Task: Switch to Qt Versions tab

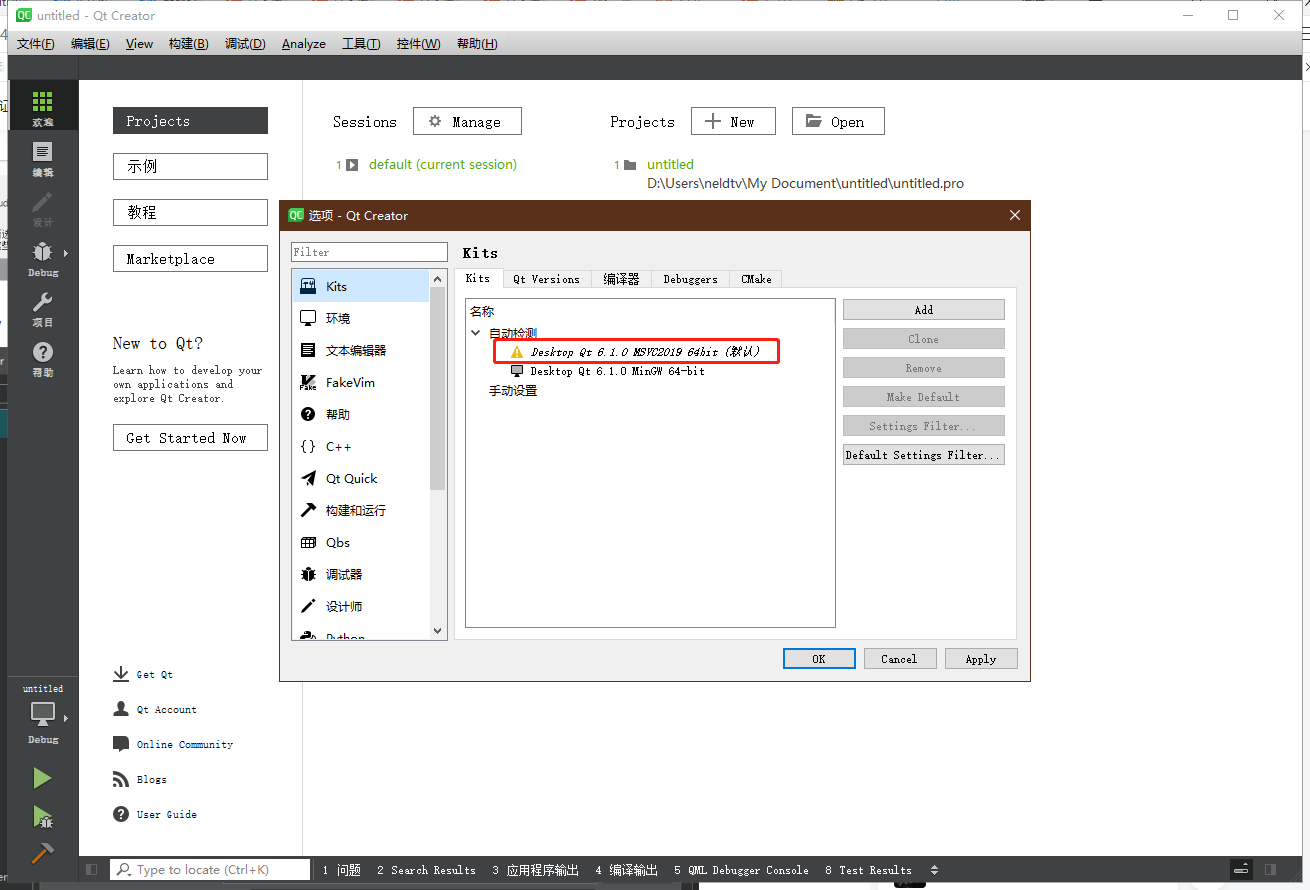Action: point(546,279)
